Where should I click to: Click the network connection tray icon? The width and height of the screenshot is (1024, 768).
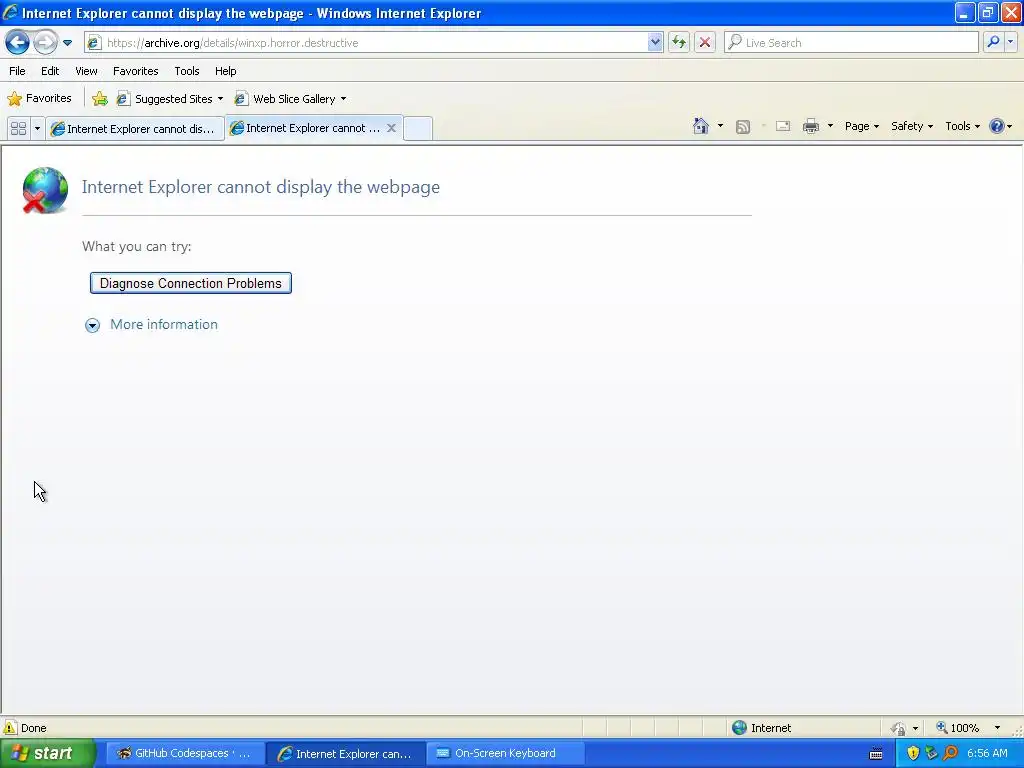click(x=931, y=754)
